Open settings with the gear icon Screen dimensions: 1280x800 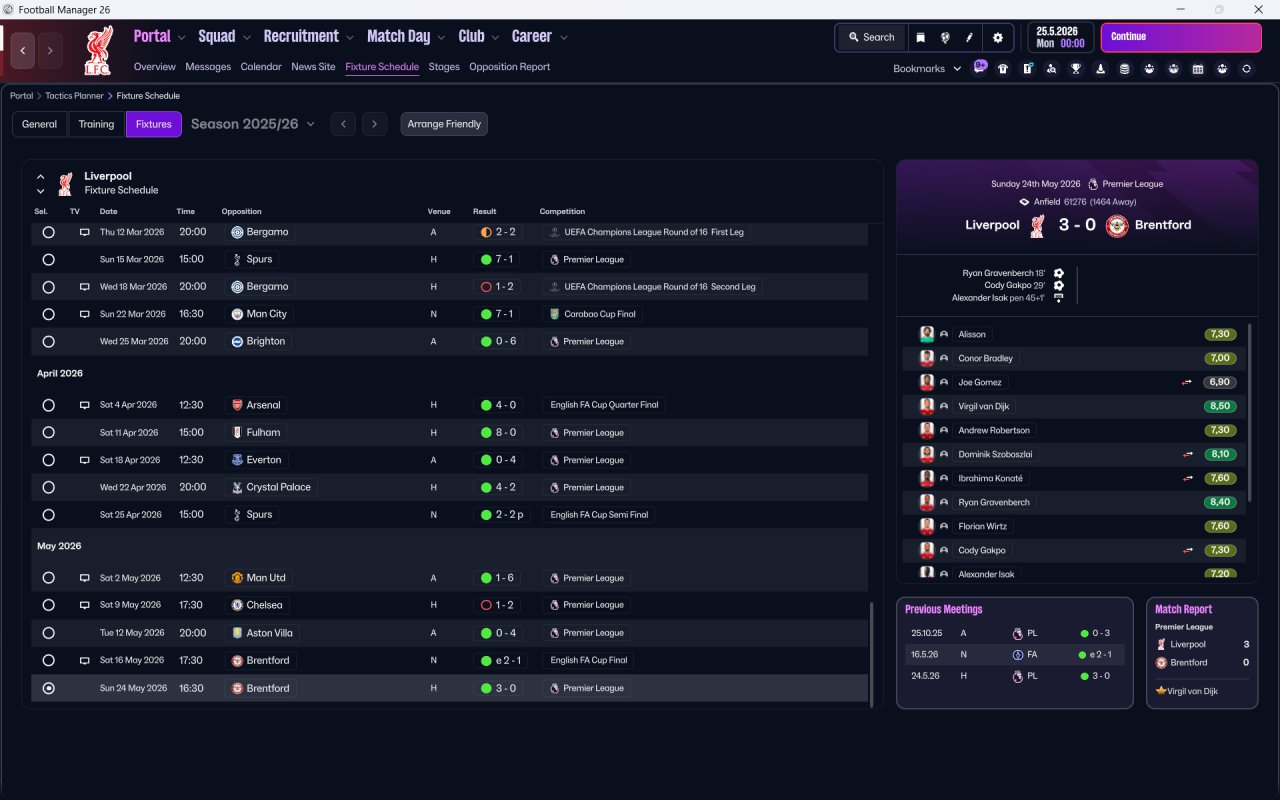(x=997, y=37)
